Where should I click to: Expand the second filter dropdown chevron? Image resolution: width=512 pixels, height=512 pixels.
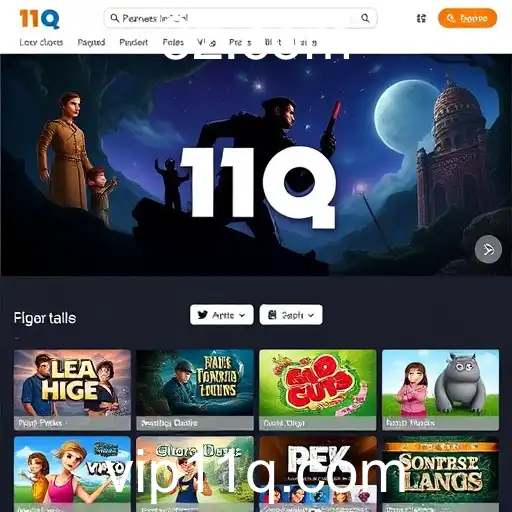(x=311, y=315)
